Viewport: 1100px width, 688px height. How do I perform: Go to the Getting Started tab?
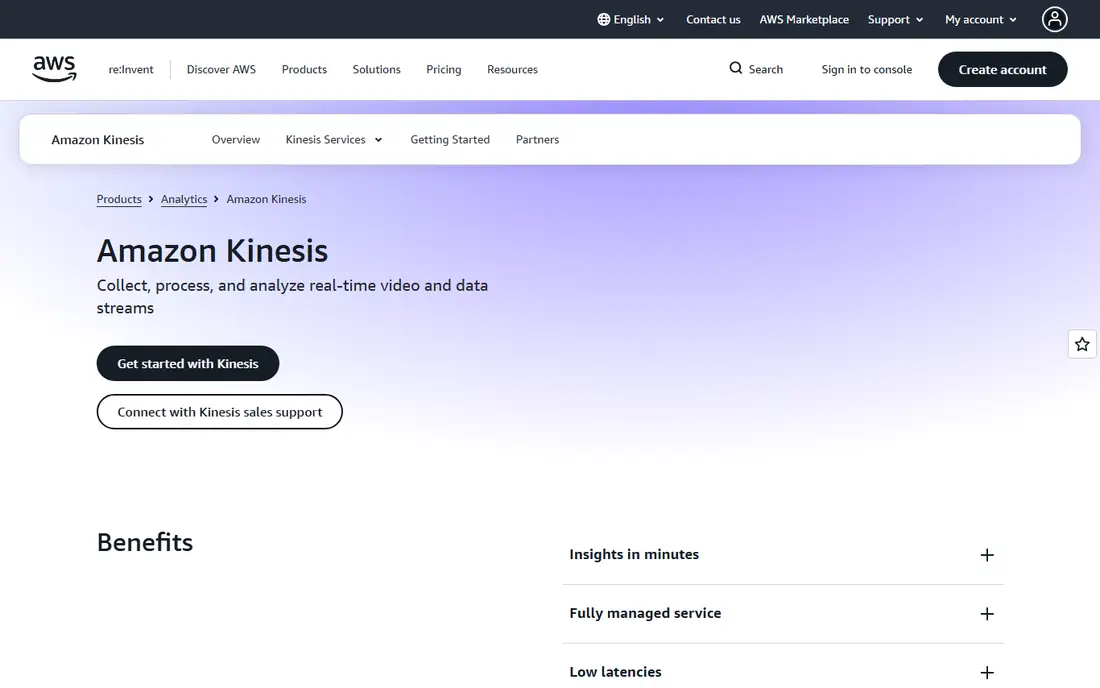pos(450,140)
